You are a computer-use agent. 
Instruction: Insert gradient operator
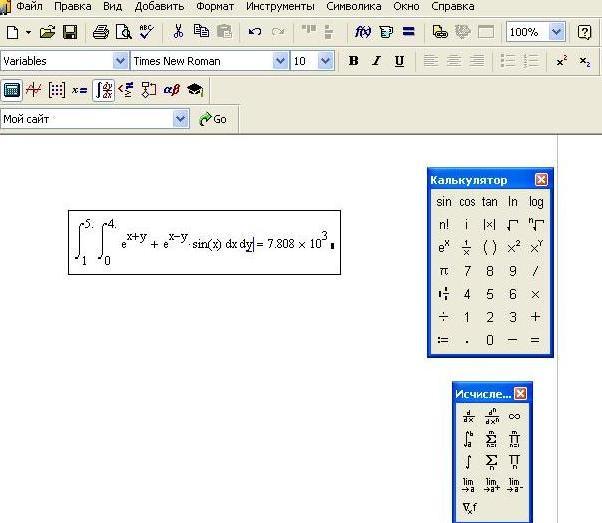coord(469,508)
